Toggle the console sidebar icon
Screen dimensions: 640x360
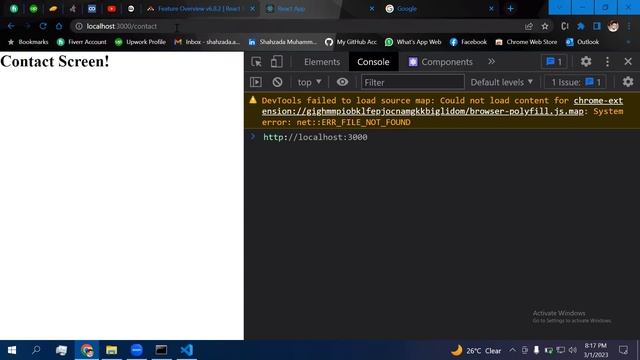coord(256,82)
